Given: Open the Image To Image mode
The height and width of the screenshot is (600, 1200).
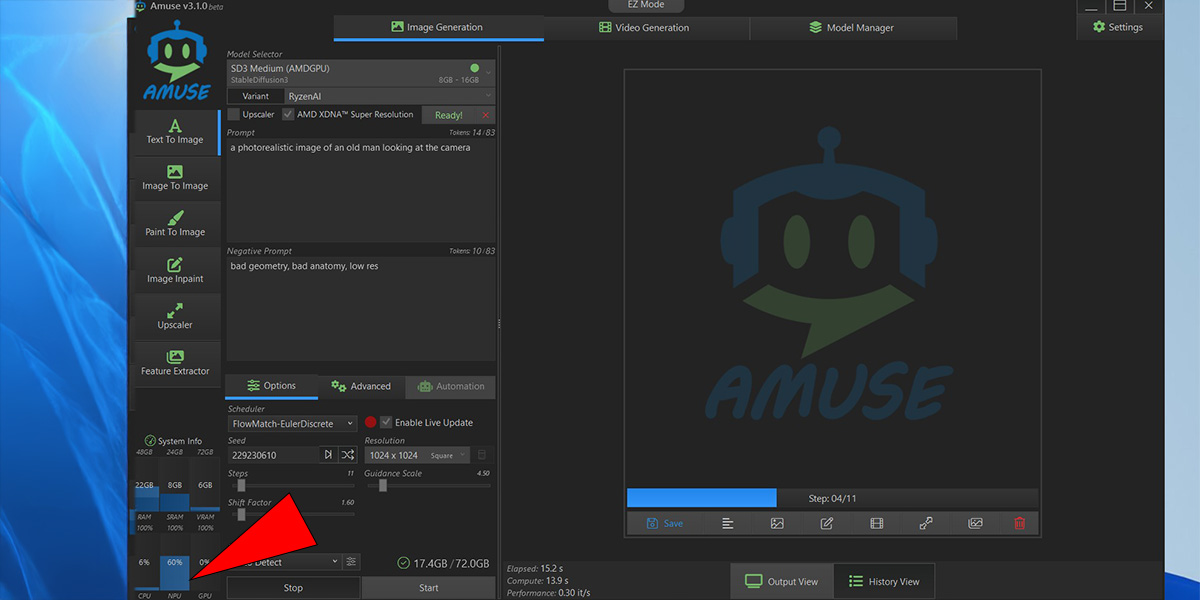Looking at the screenshot, I should (175, 179).
